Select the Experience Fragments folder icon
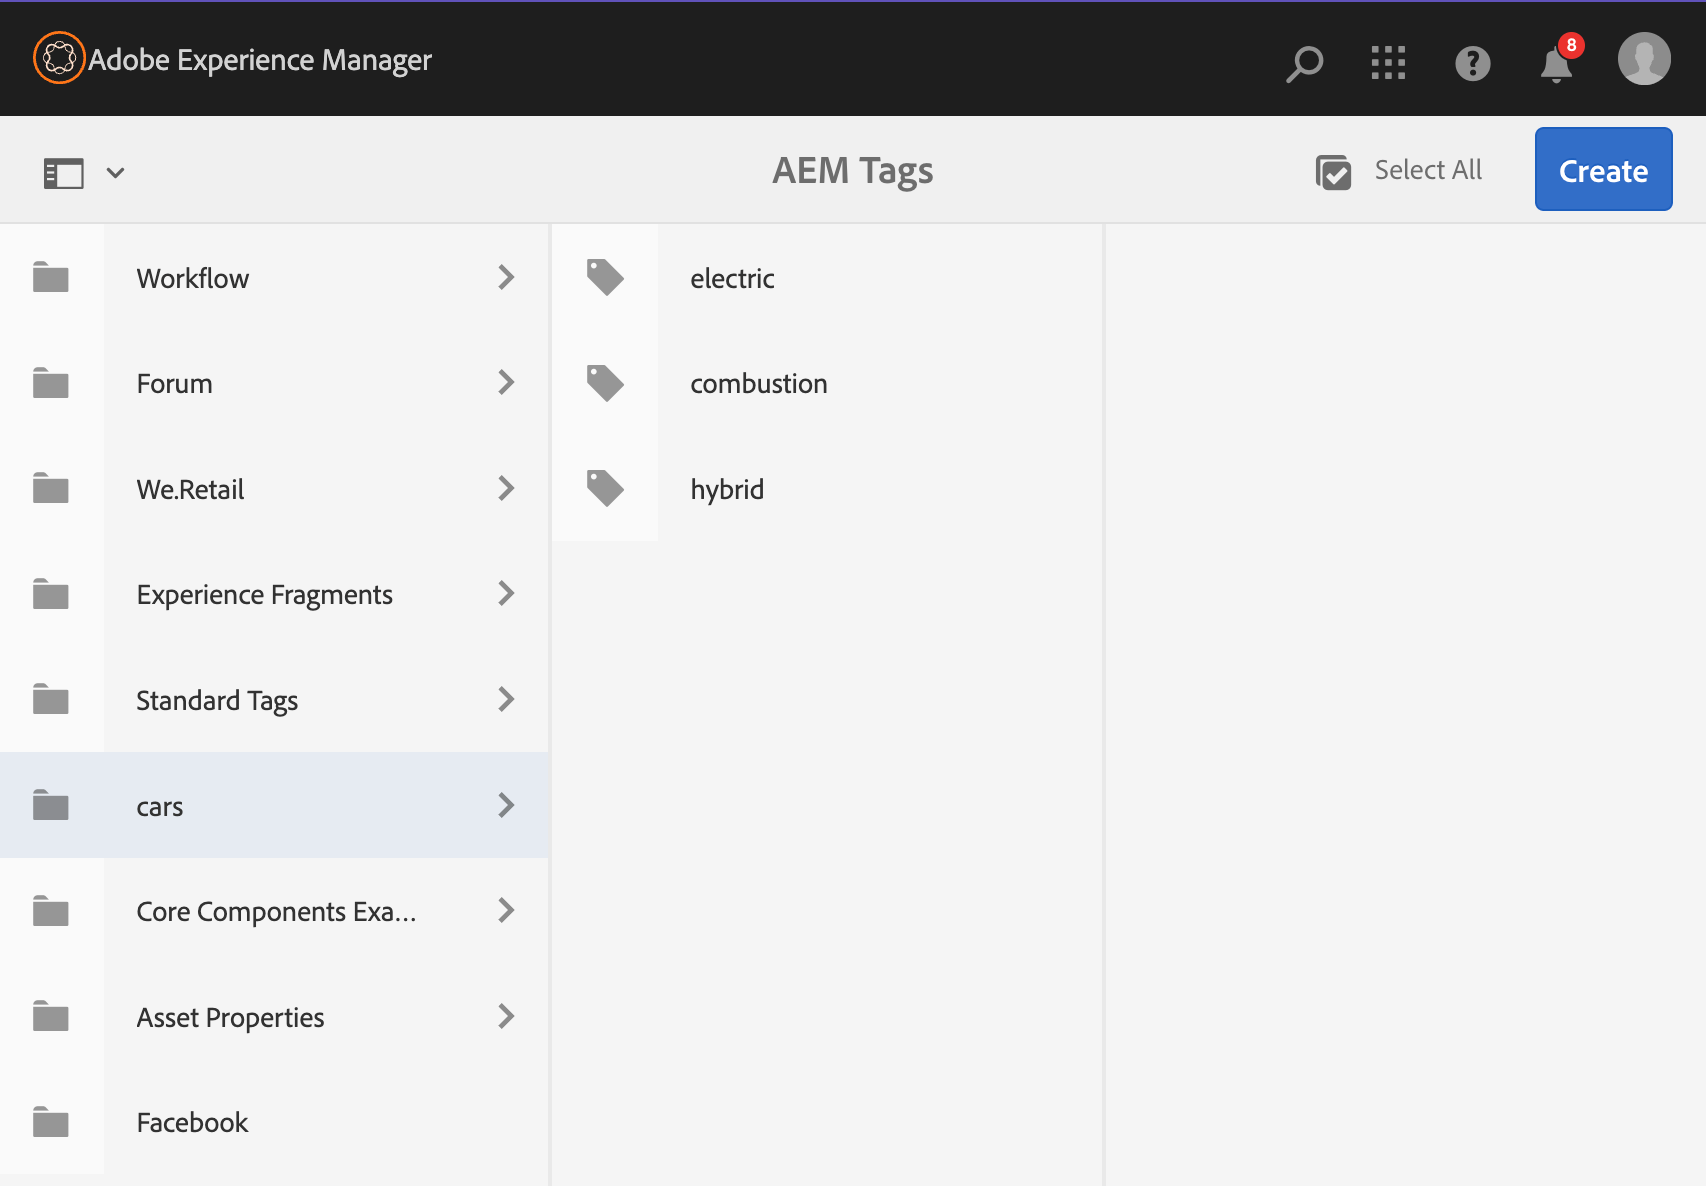1706x1186 pixels. 51,593
